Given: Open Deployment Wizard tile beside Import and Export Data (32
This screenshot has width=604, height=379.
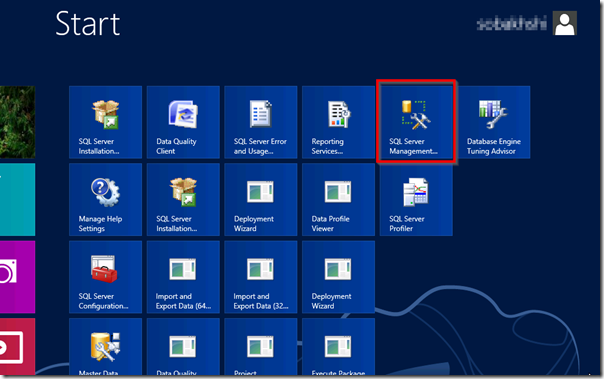Looking at the screenshot, I should pos(339,277).
